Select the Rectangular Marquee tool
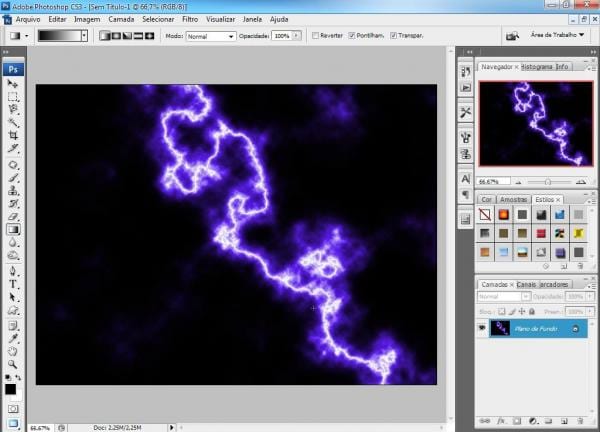600x432 pixels. [x=13, y=97]
